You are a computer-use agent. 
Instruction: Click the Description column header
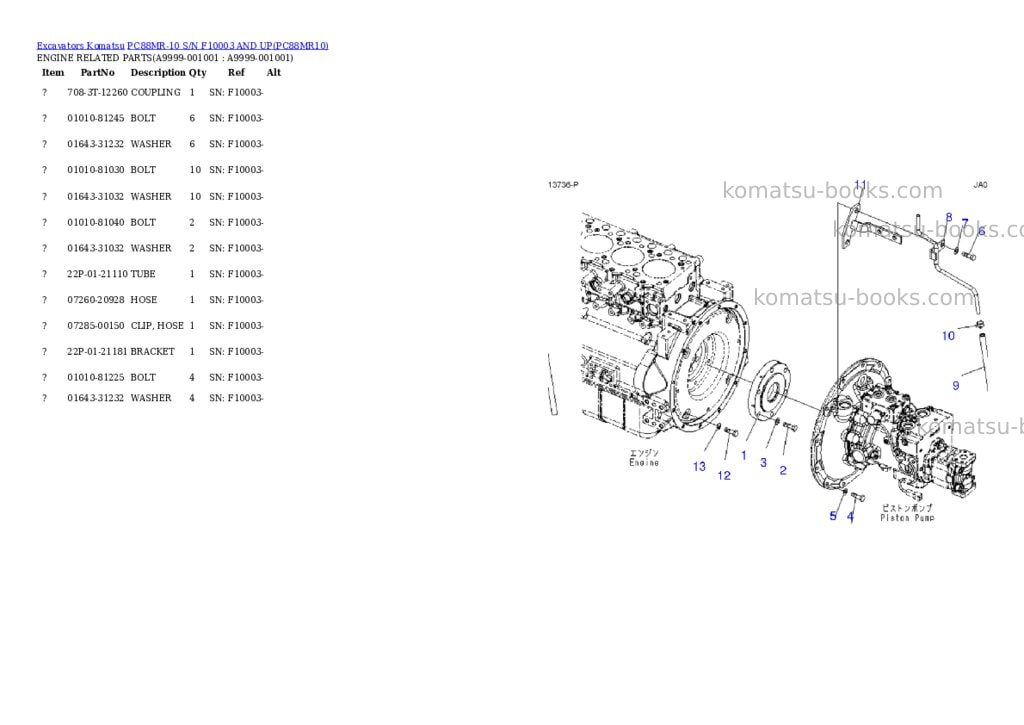pos(158,72)
